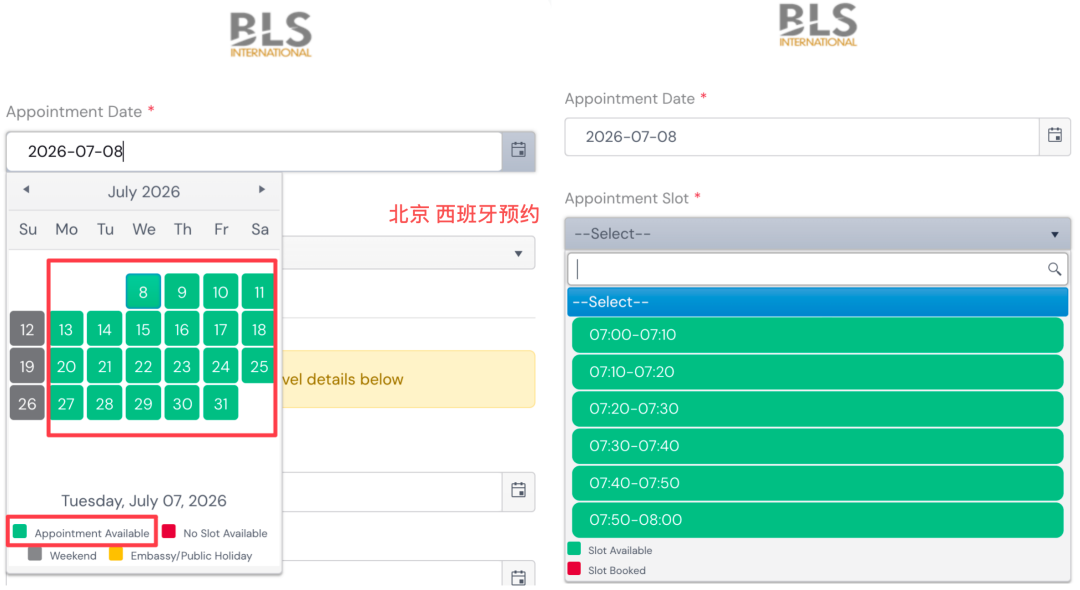The image size is (1080, 590).
Task: Click the search magnifier icon in slot dropdown
Action: [x=1054, y=269]
